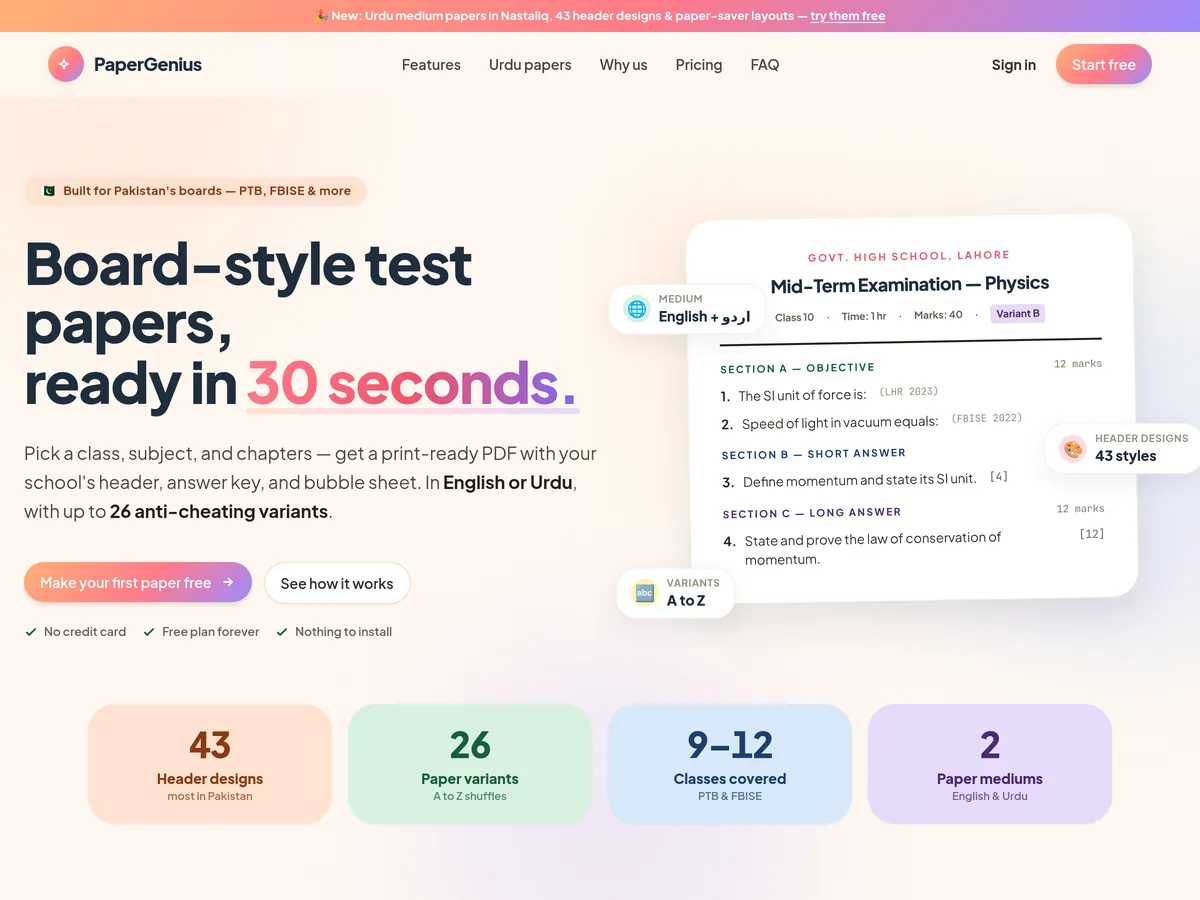1200x900 pixels.
Task: Click the Sign in link
Action: click(1014, 65)
